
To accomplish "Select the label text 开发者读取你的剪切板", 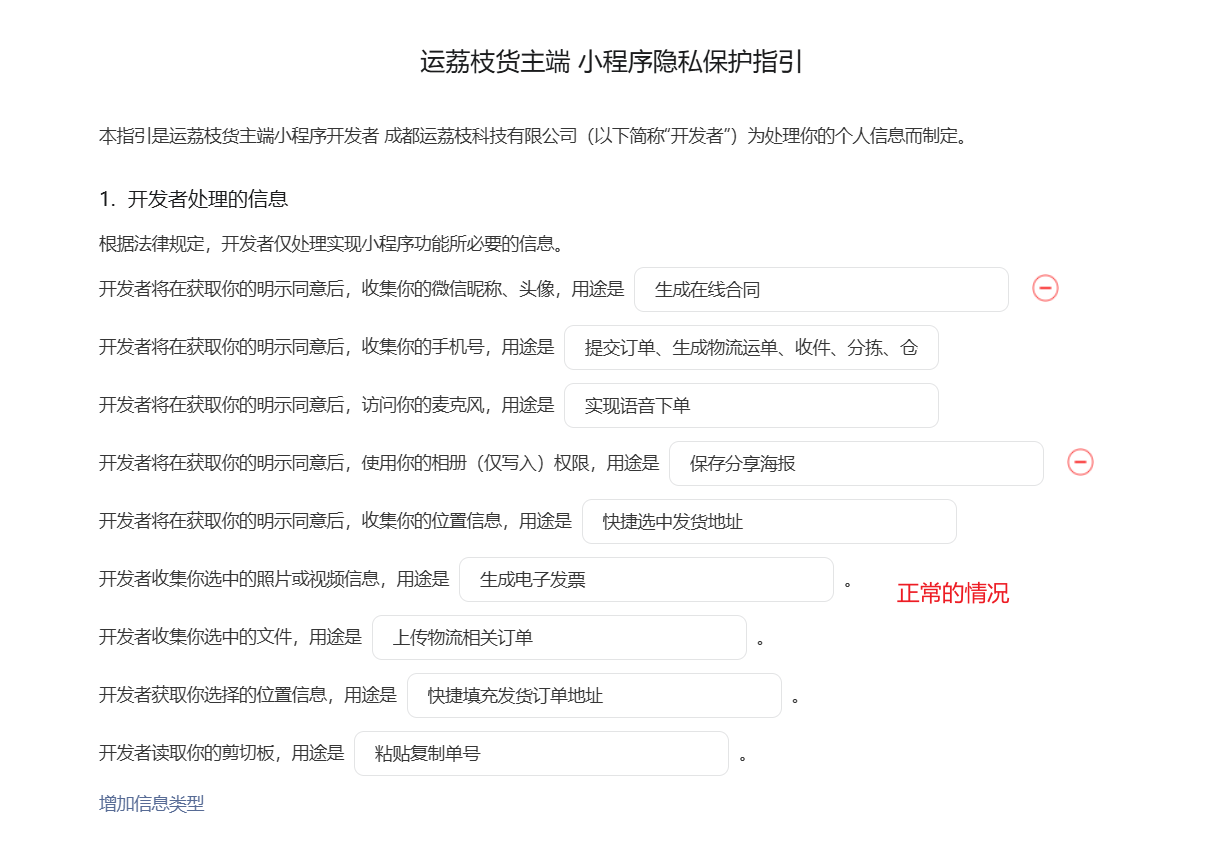I will coord(186,754).
